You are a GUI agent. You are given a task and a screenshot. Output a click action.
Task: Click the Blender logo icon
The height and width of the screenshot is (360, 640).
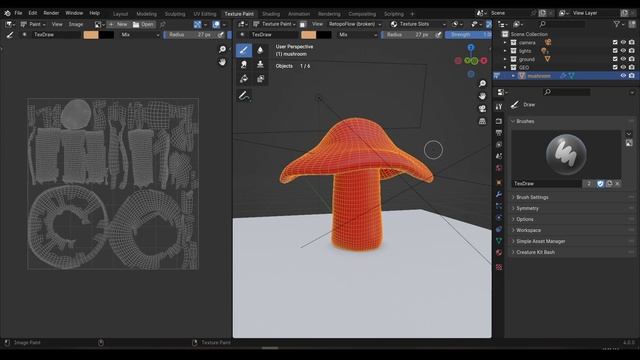(7, 13)
